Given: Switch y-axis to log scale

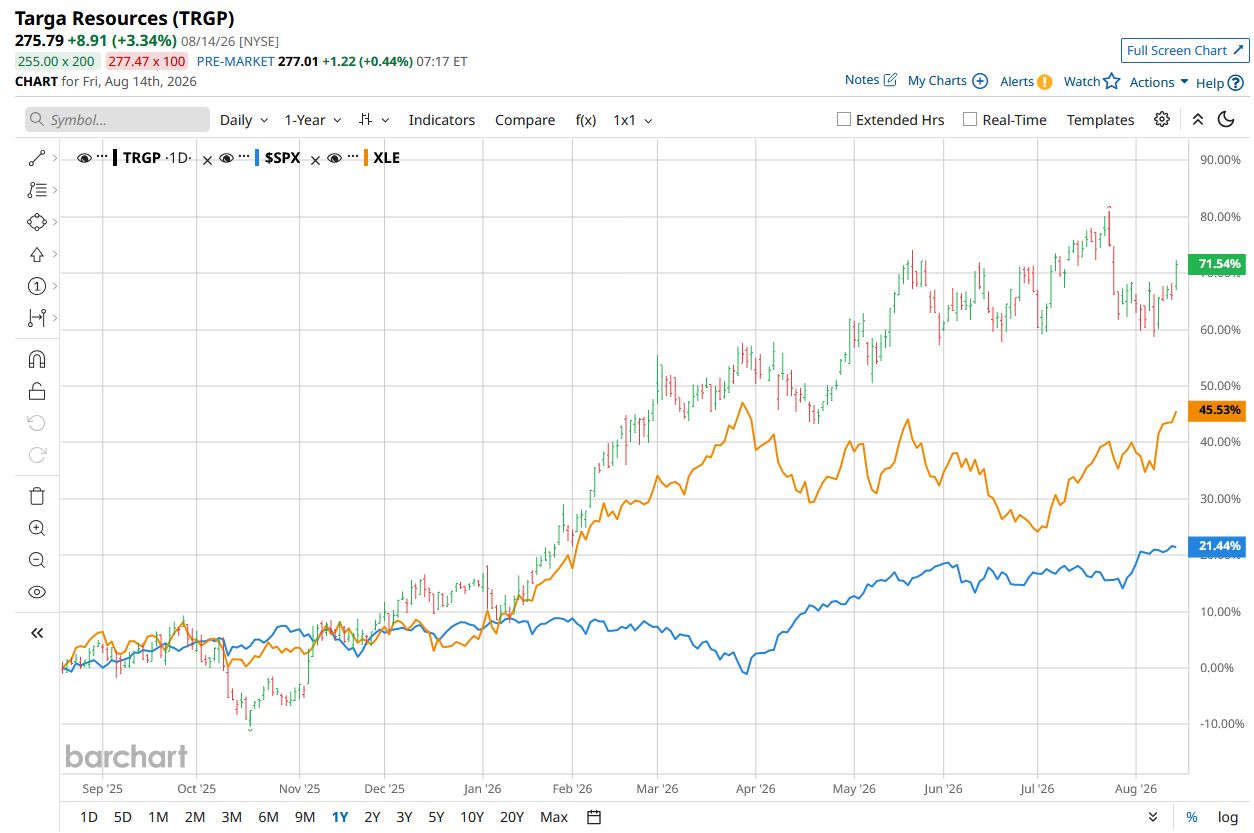Looking at the screenshot, I should click(1227, 817).
